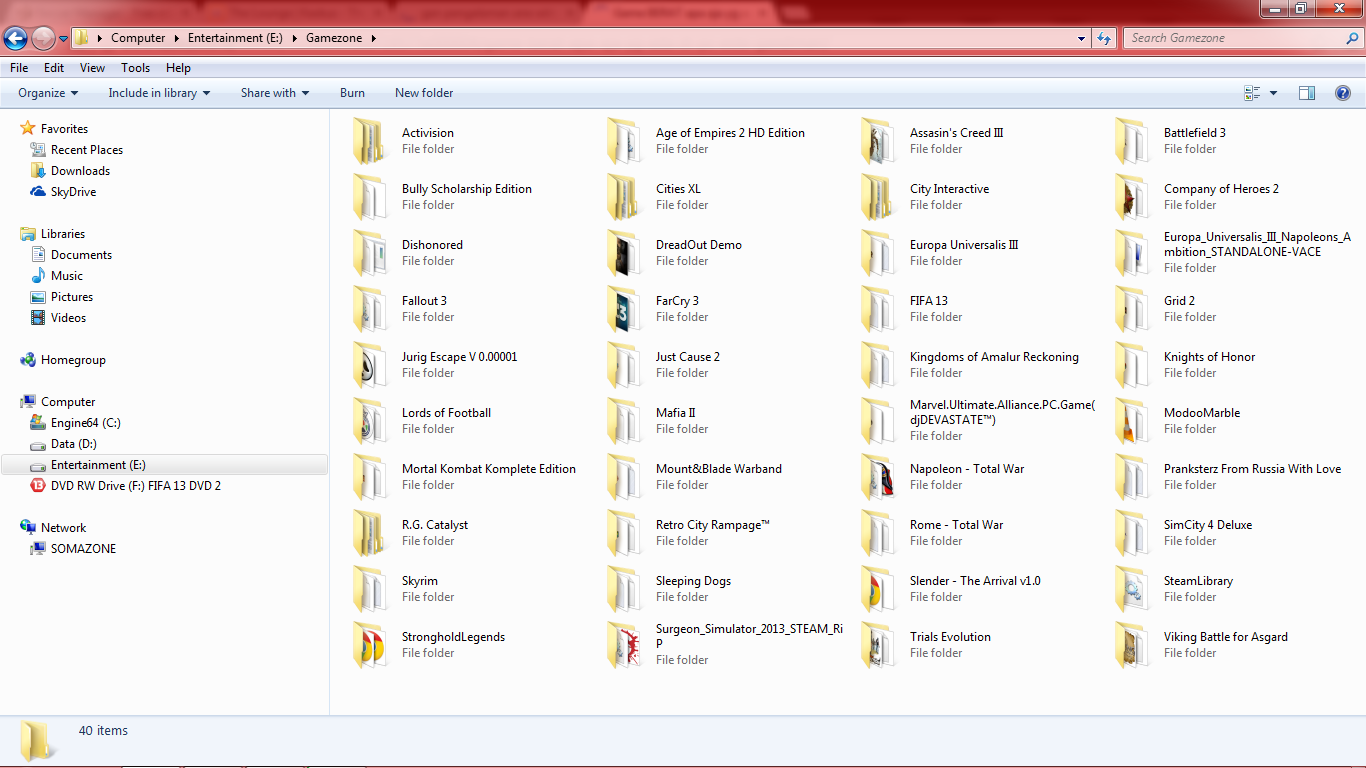Image resolution: width=1366 pixels, height=768 pixels.
Task: Select the SteamLibrary folder icon
Action: 1132,588
